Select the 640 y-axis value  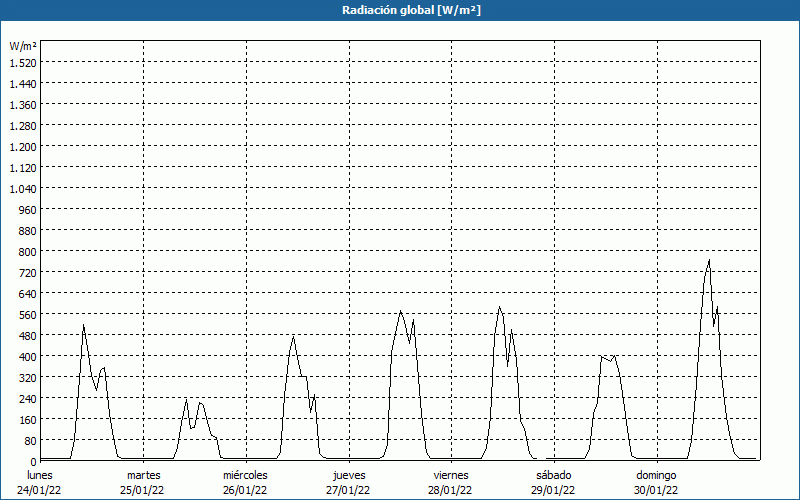[28, 293]
